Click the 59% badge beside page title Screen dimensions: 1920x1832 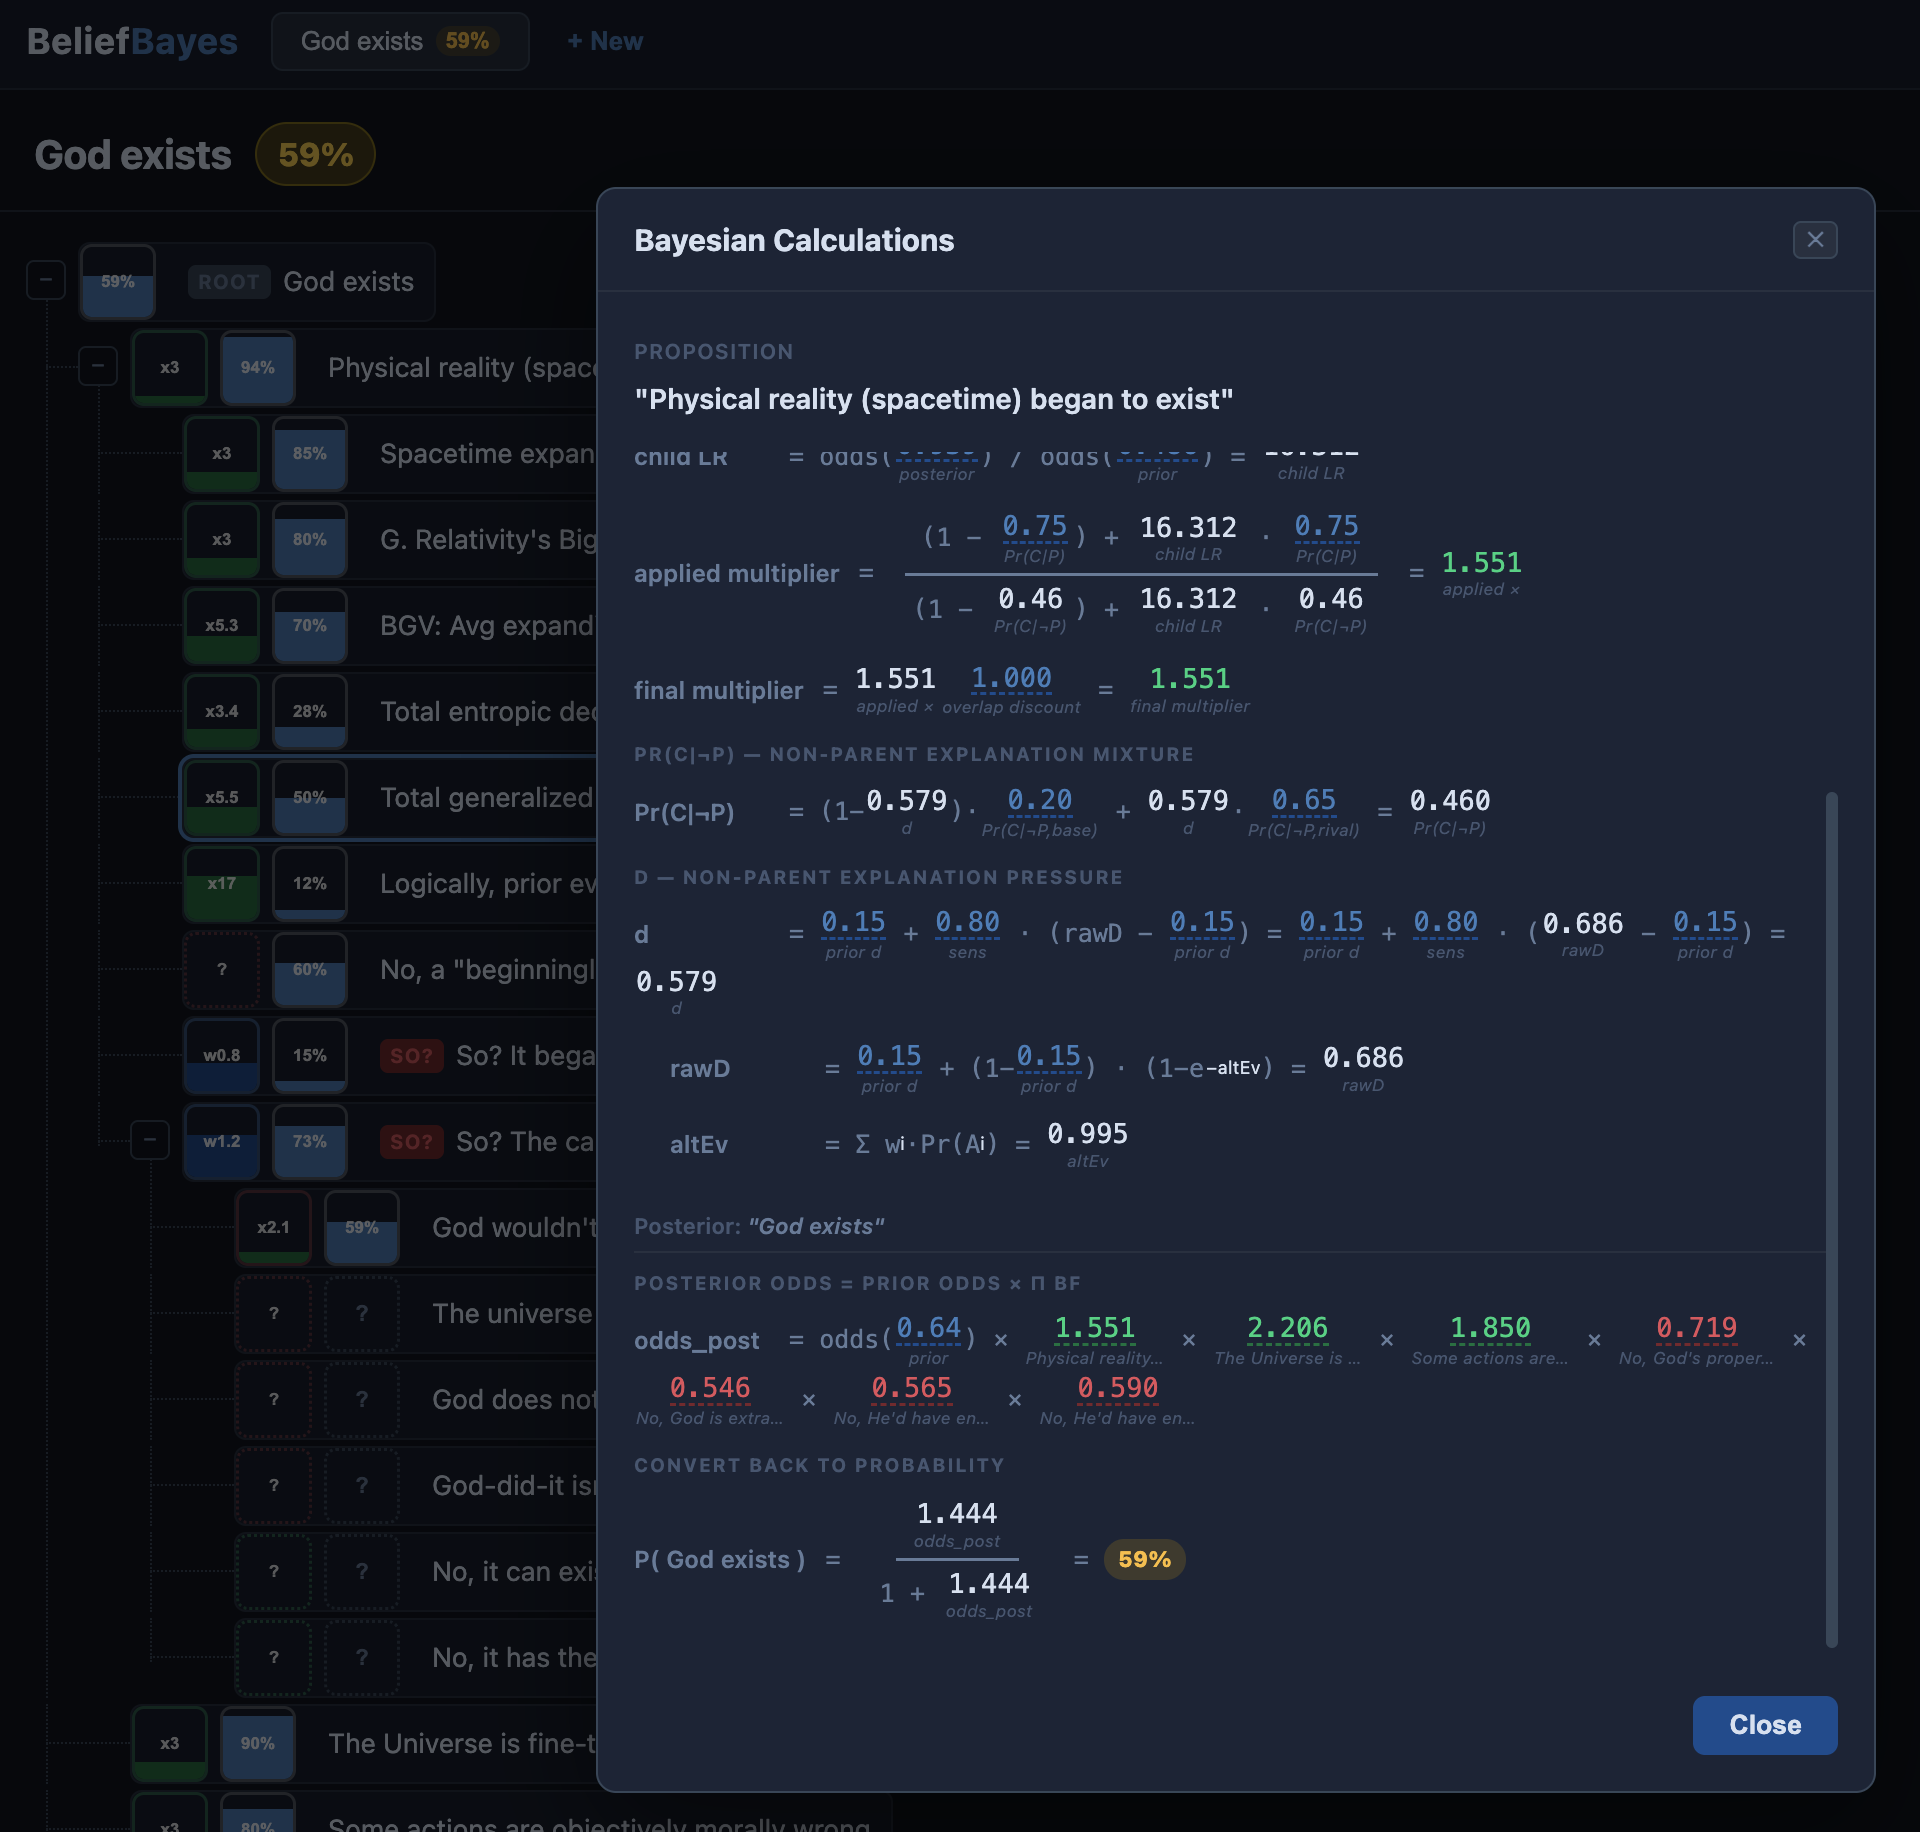point(315,155)
